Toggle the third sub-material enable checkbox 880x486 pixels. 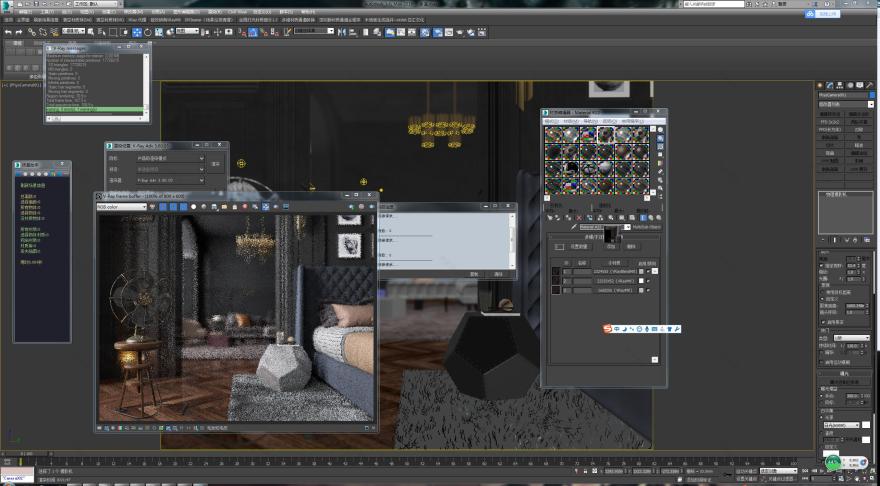[647, 290]
